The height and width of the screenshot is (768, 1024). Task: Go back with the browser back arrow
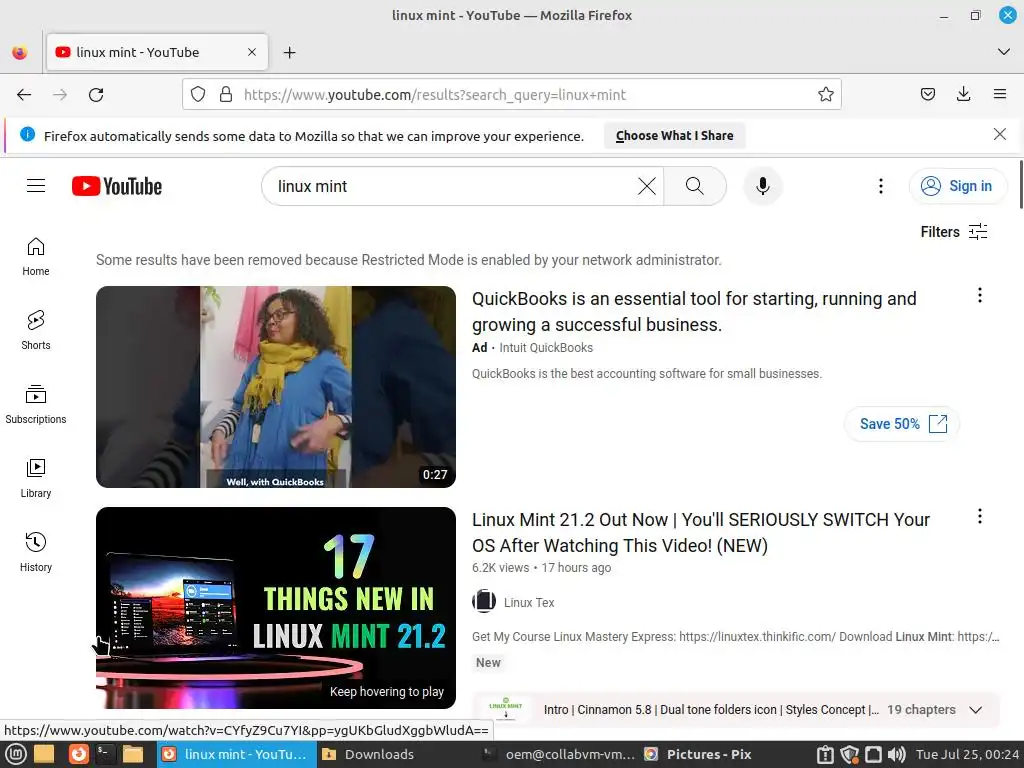pyautogui.click(x=24, y=95)
